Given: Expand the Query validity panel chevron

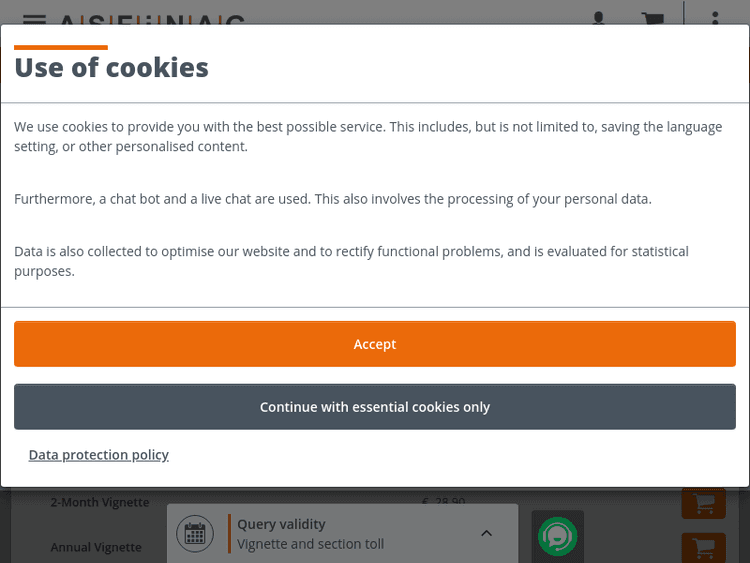Looking at the screenshot, I should click(x=486, y=533).
